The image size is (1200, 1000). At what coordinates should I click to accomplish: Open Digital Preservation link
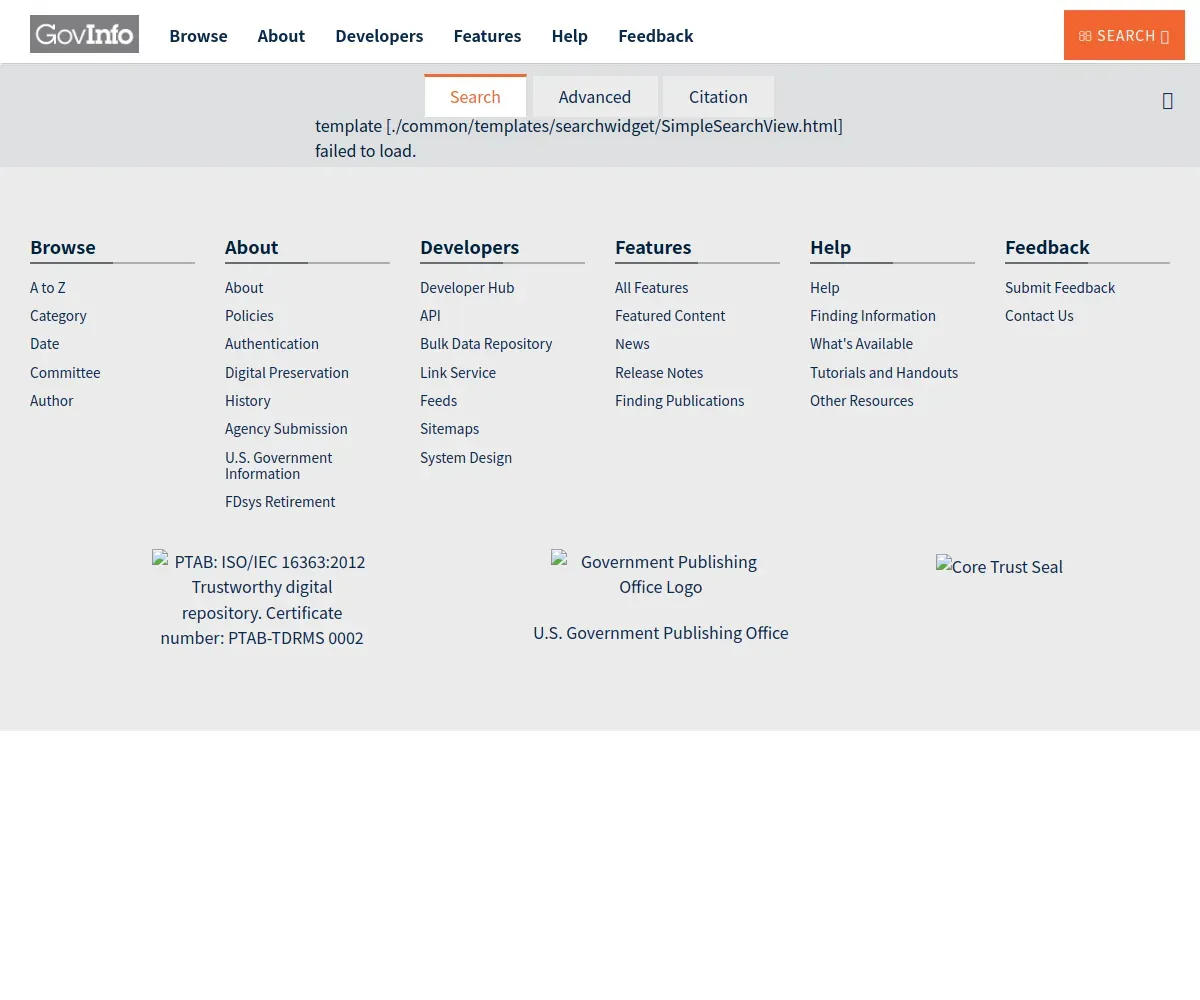point(287,373)
